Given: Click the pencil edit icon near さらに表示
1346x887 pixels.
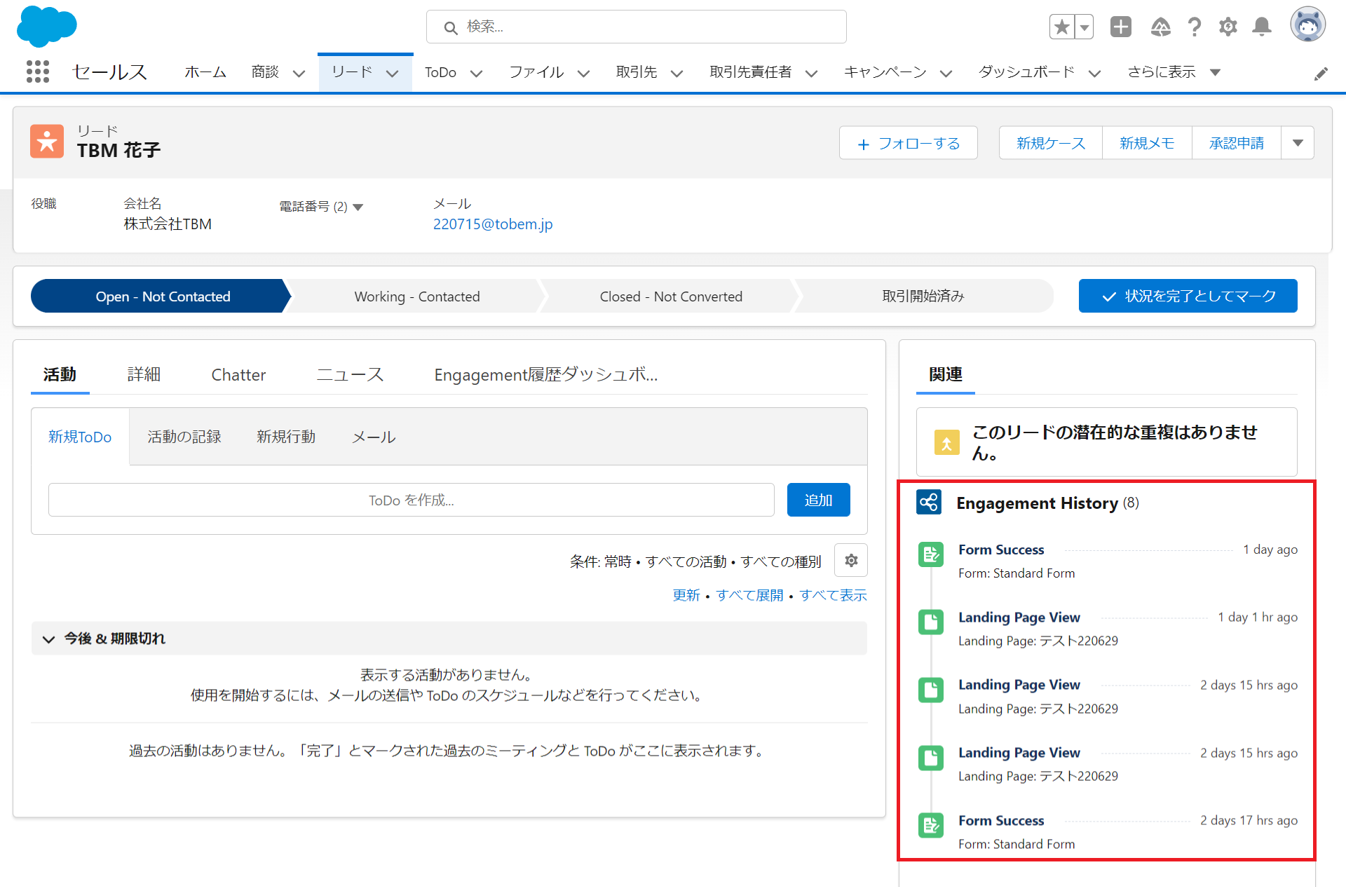Looking at the screenshot, I should pos(1322,73).
